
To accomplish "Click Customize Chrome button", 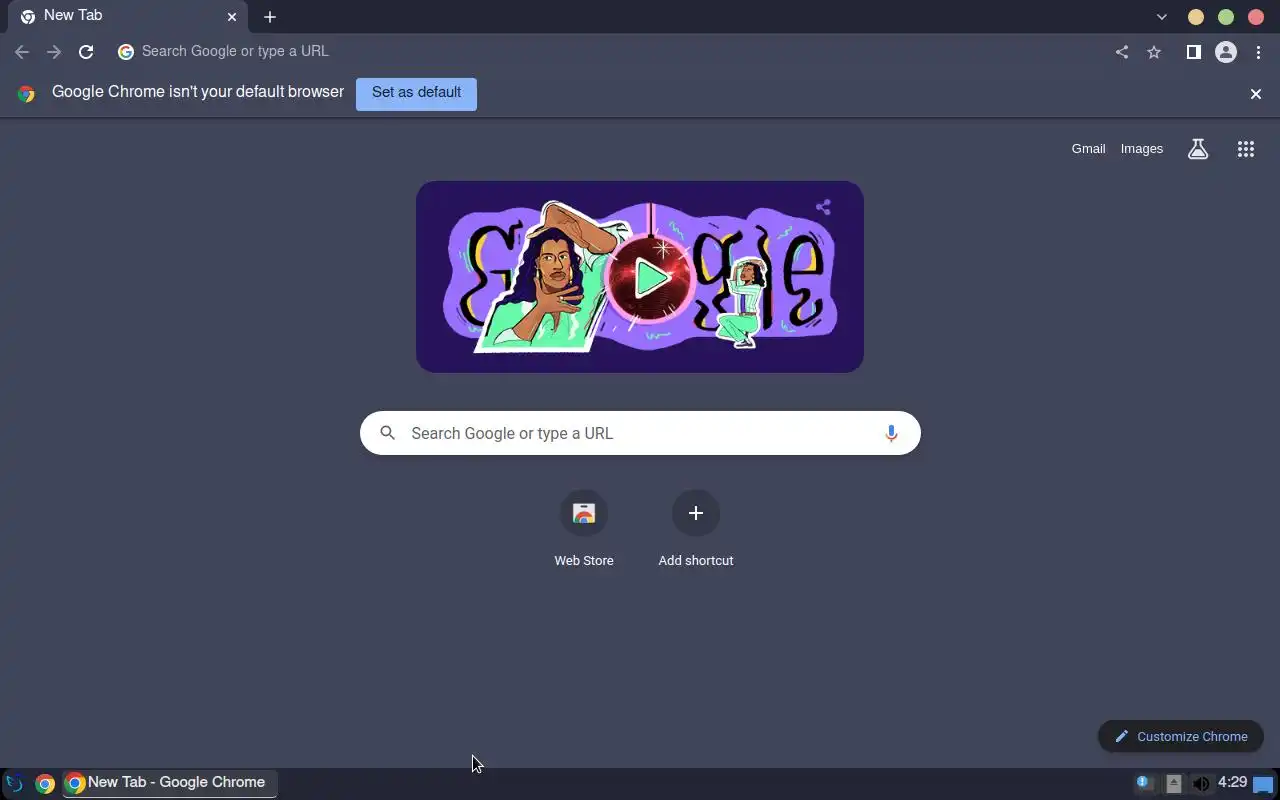I will tap(1181, 737).
